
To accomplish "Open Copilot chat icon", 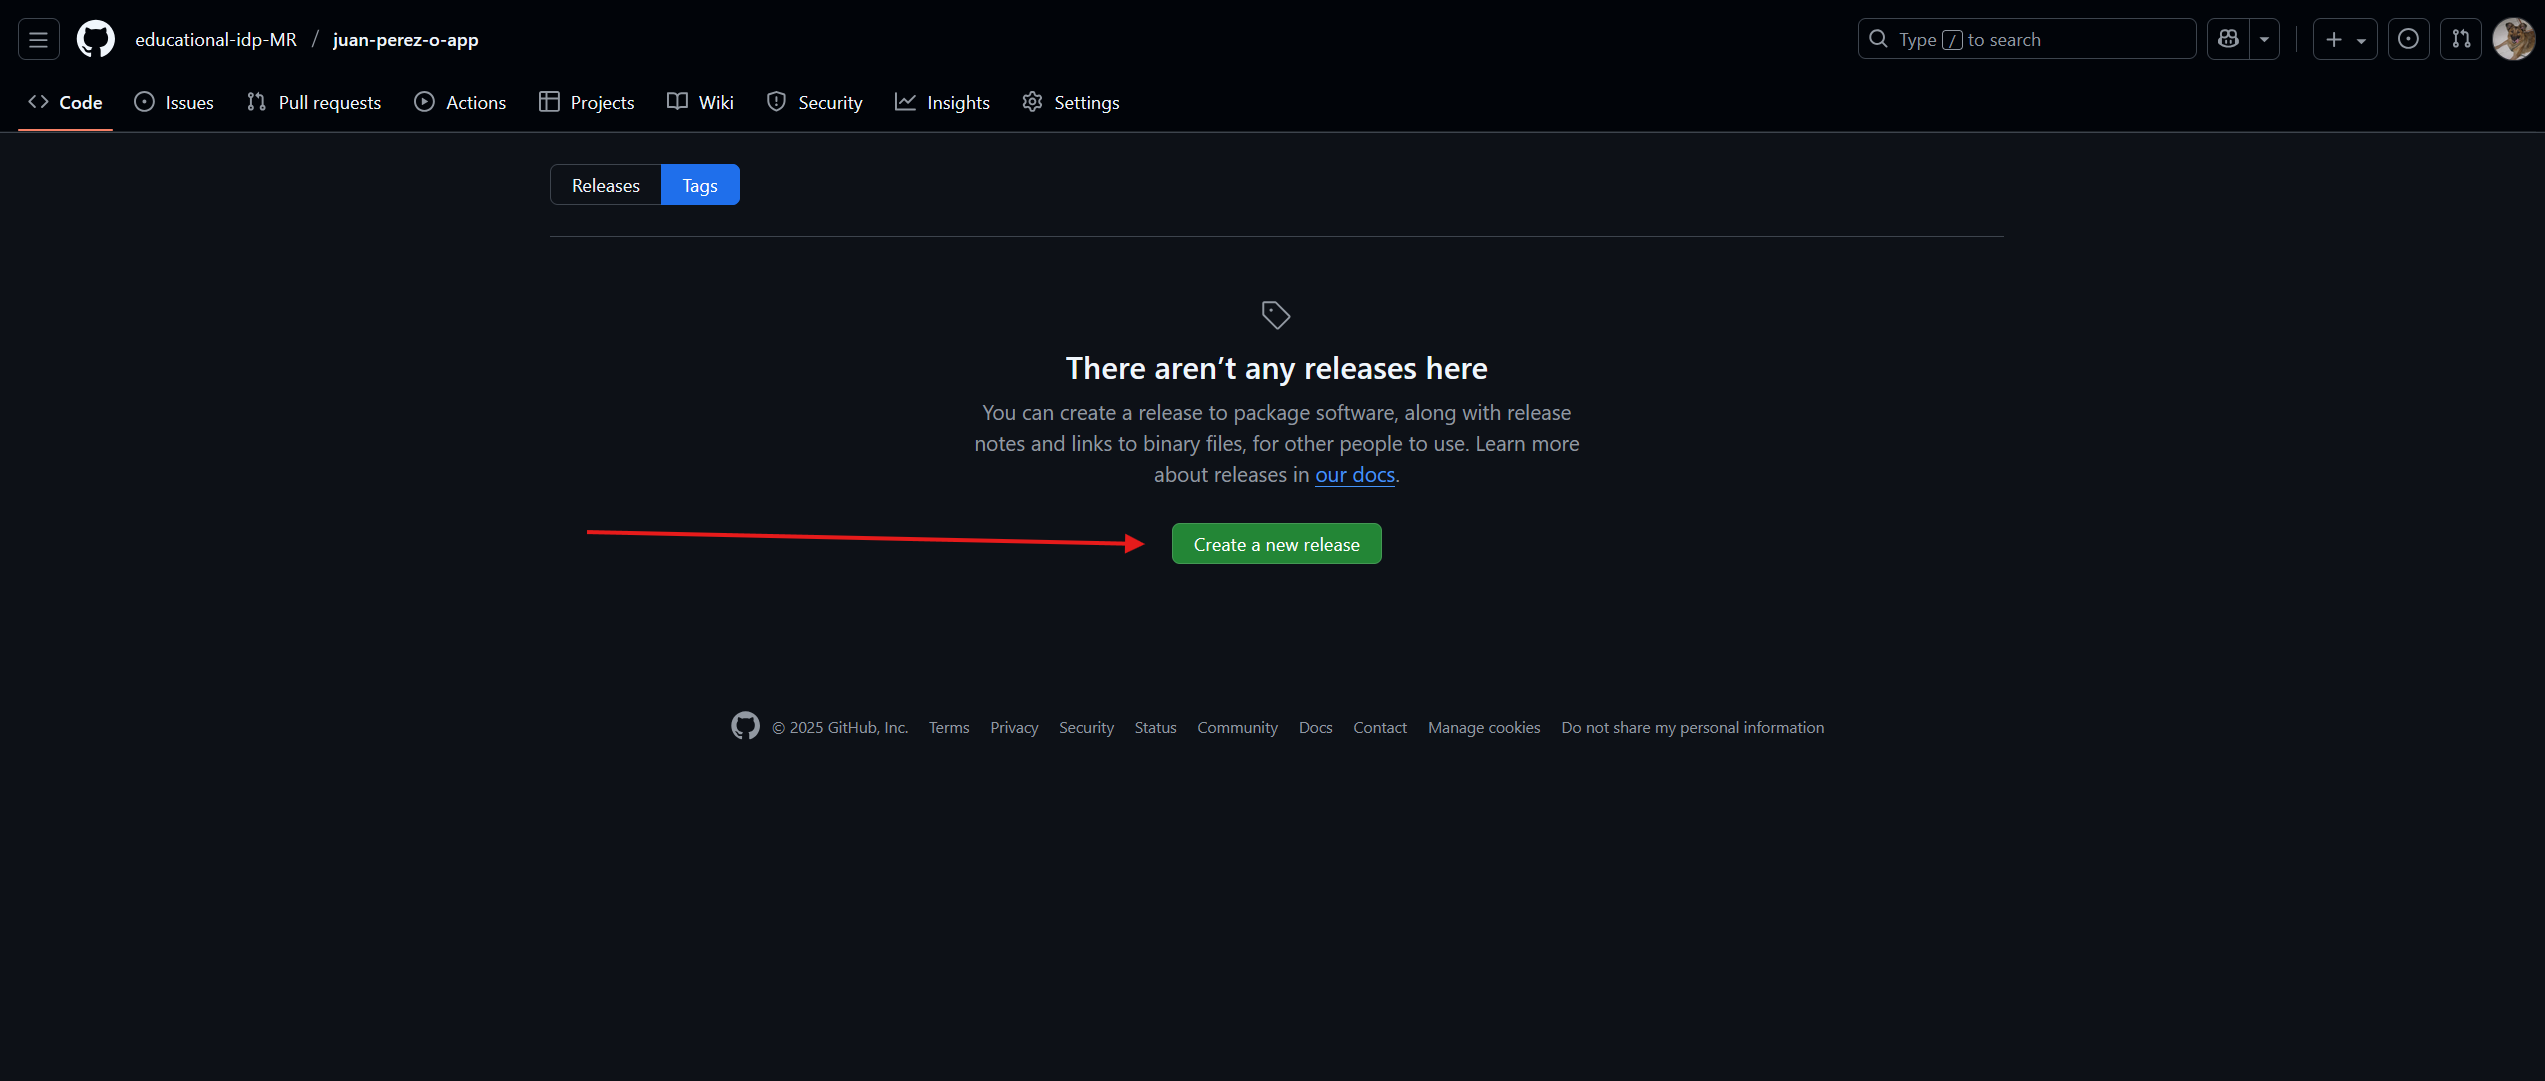I will click(x=2228, y=40).
